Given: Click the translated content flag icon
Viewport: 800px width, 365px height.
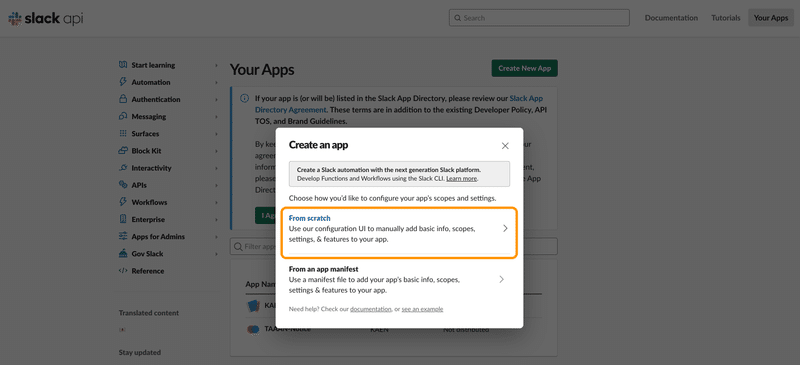Looking at the screenshot, I should coord(122,330).
